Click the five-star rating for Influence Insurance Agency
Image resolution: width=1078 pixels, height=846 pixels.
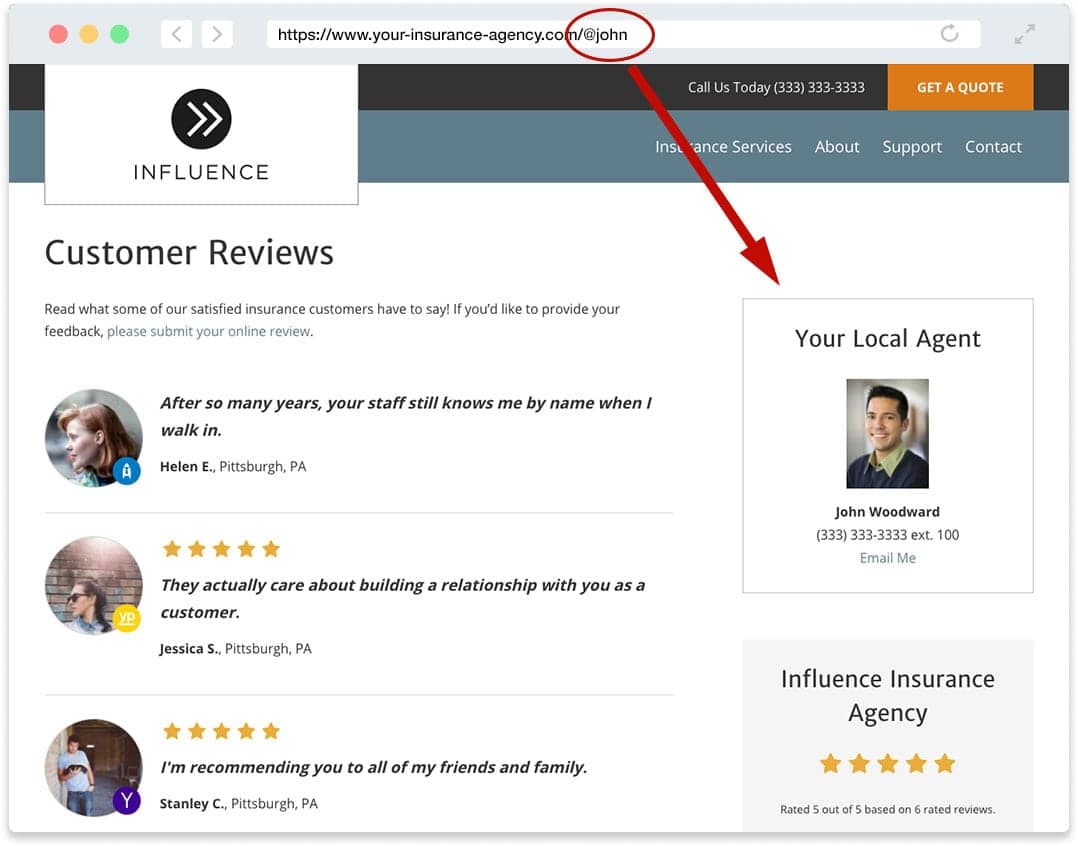[x=887, y=763]
